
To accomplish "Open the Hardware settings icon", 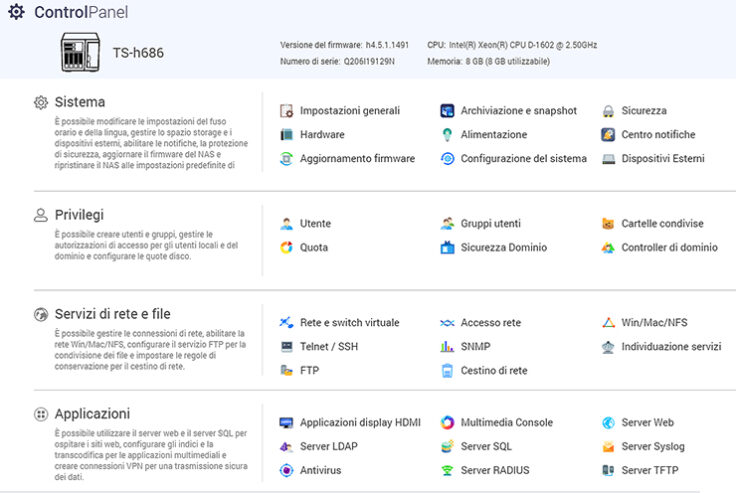I will click(287, 135).
